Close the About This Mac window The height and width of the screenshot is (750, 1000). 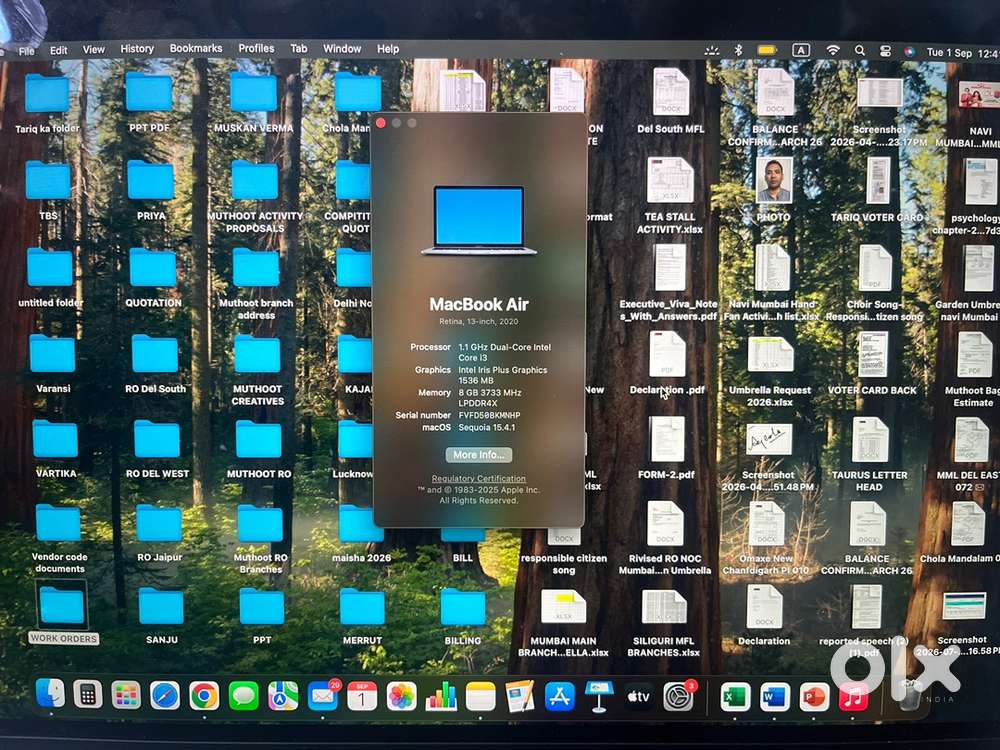coord(381,123)
